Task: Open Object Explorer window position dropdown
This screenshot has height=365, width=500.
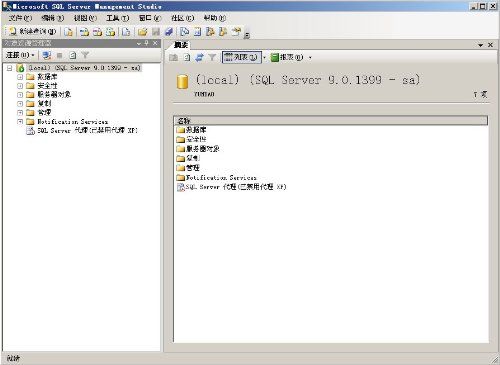Action: click(x=139, y=43)
